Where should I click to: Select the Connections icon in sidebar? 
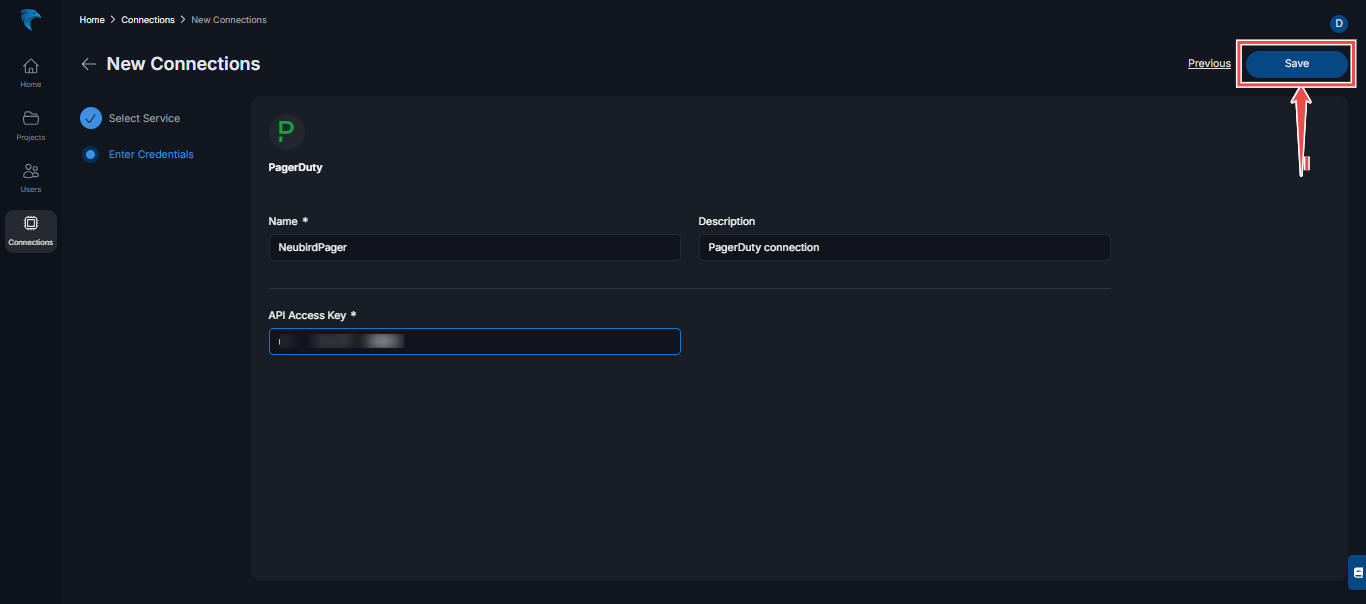click(30, 228)
